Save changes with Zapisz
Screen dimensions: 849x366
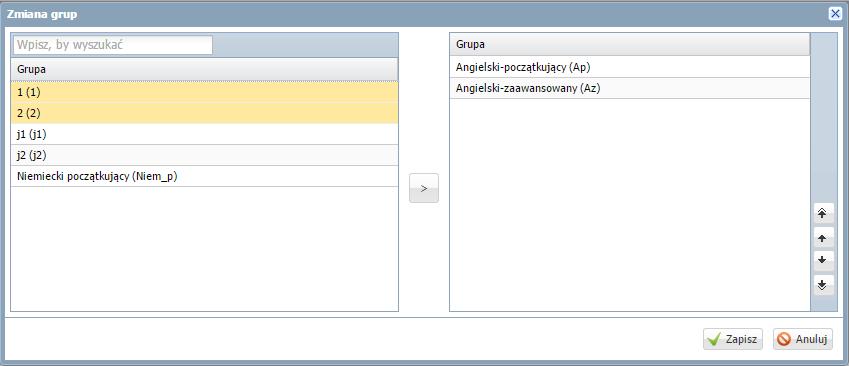click(733, 339)
